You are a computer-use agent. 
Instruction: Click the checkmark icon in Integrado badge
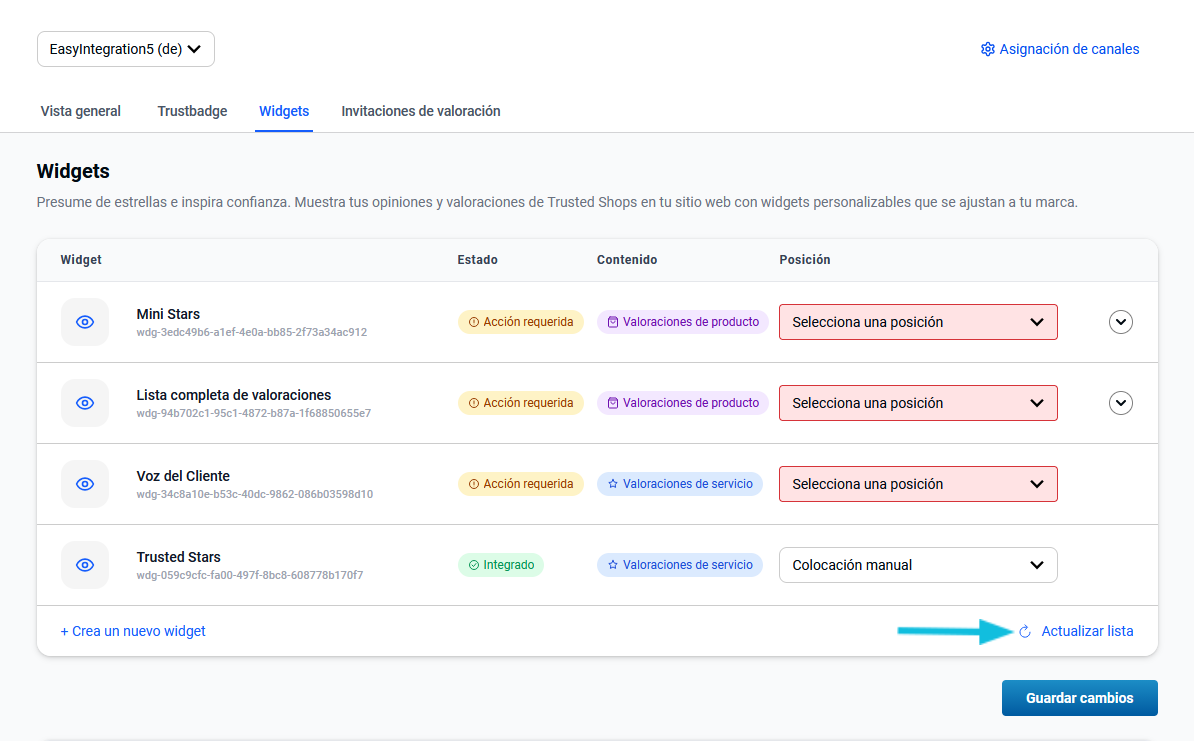click(473, 565)
